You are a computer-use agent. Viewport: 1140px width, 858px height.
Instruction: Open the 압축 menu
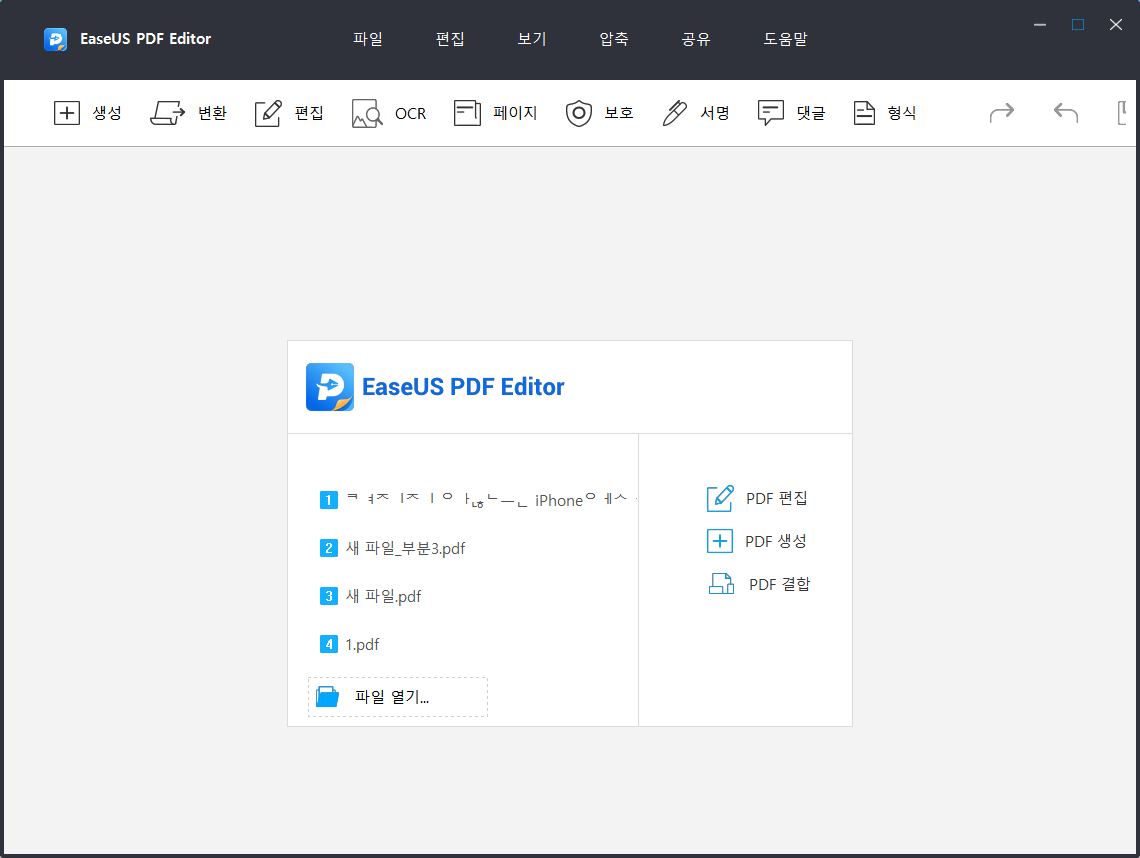pyautogui.click(x=614, y=39)
